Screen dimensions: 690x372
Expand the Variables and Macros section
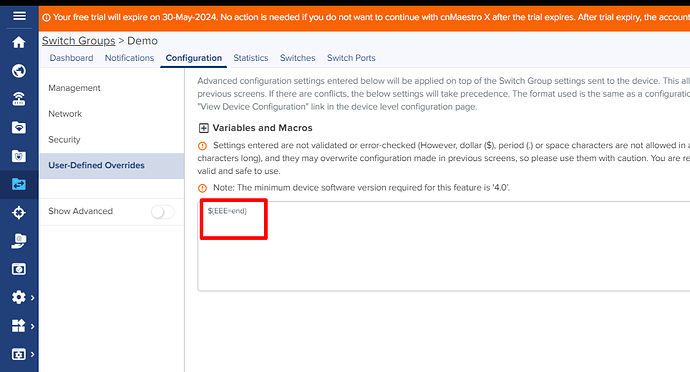point(203,128)
